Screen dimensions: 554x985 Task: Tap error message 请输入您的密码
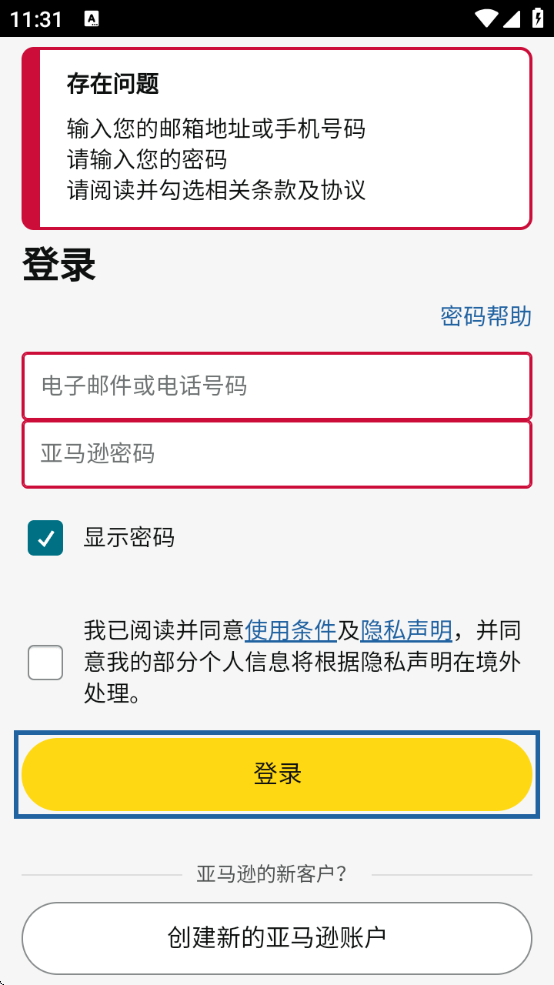(x=147, y=159)
